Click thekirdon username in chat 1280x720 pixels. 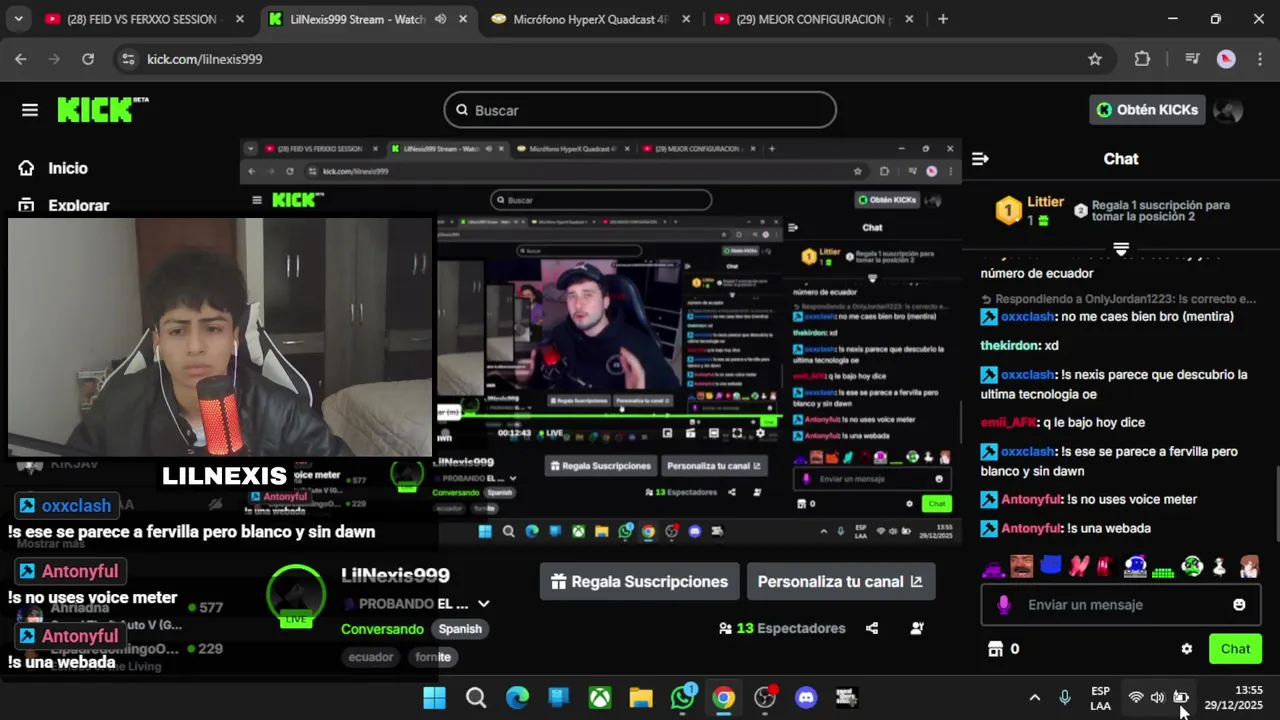pyautogui.click(x=1009, y=345)
